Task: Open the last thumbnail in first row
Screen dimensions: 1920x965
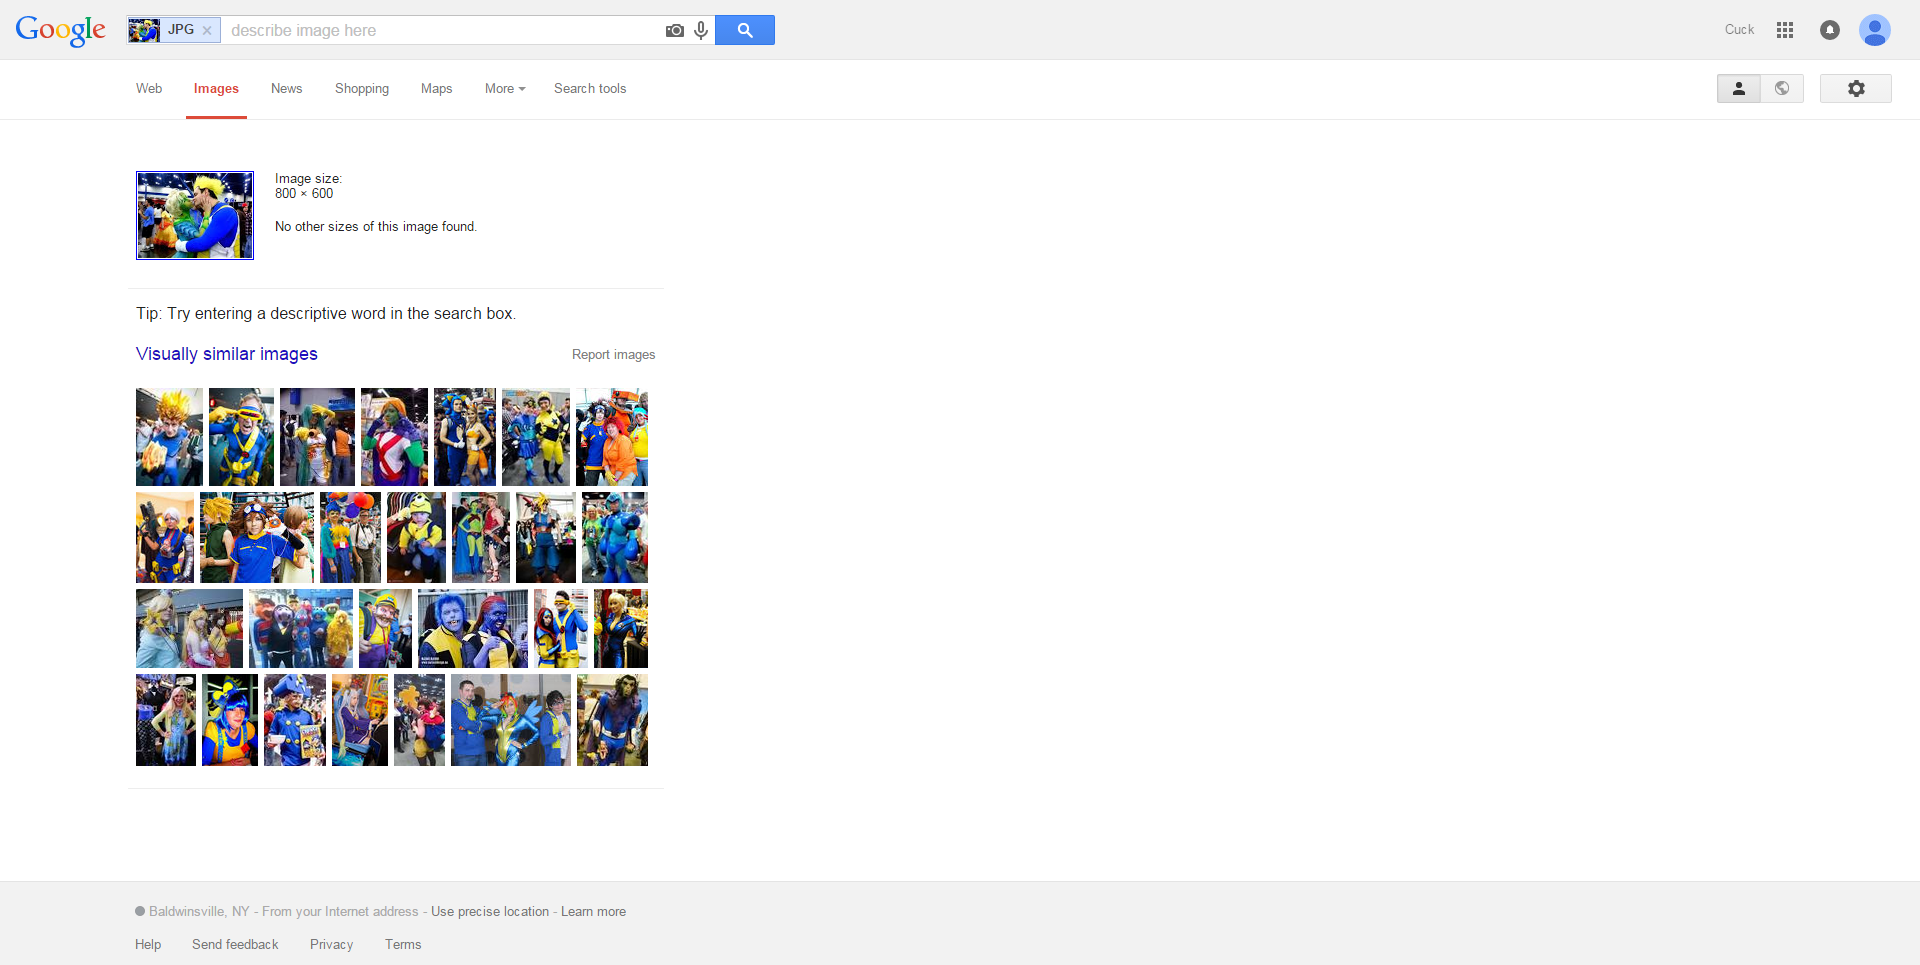Action: coord(612,437)
